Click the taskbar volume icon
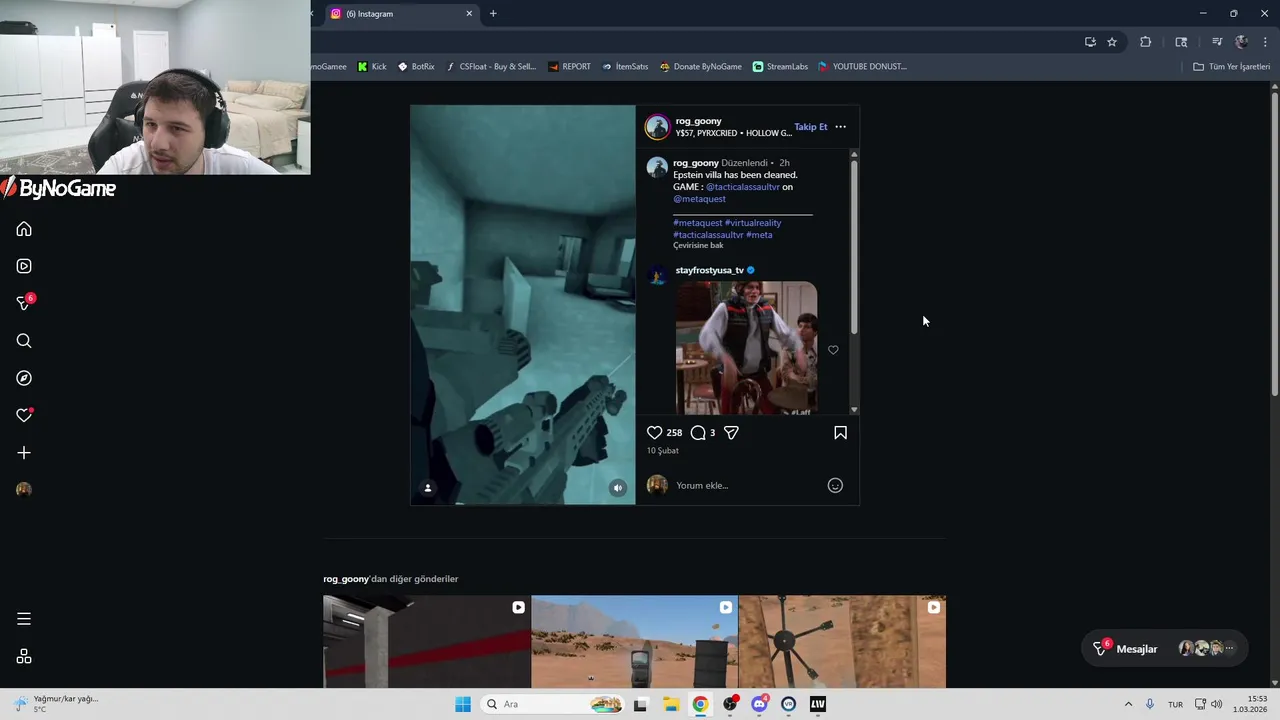 pyautogui.click(x=1216, y=704)
